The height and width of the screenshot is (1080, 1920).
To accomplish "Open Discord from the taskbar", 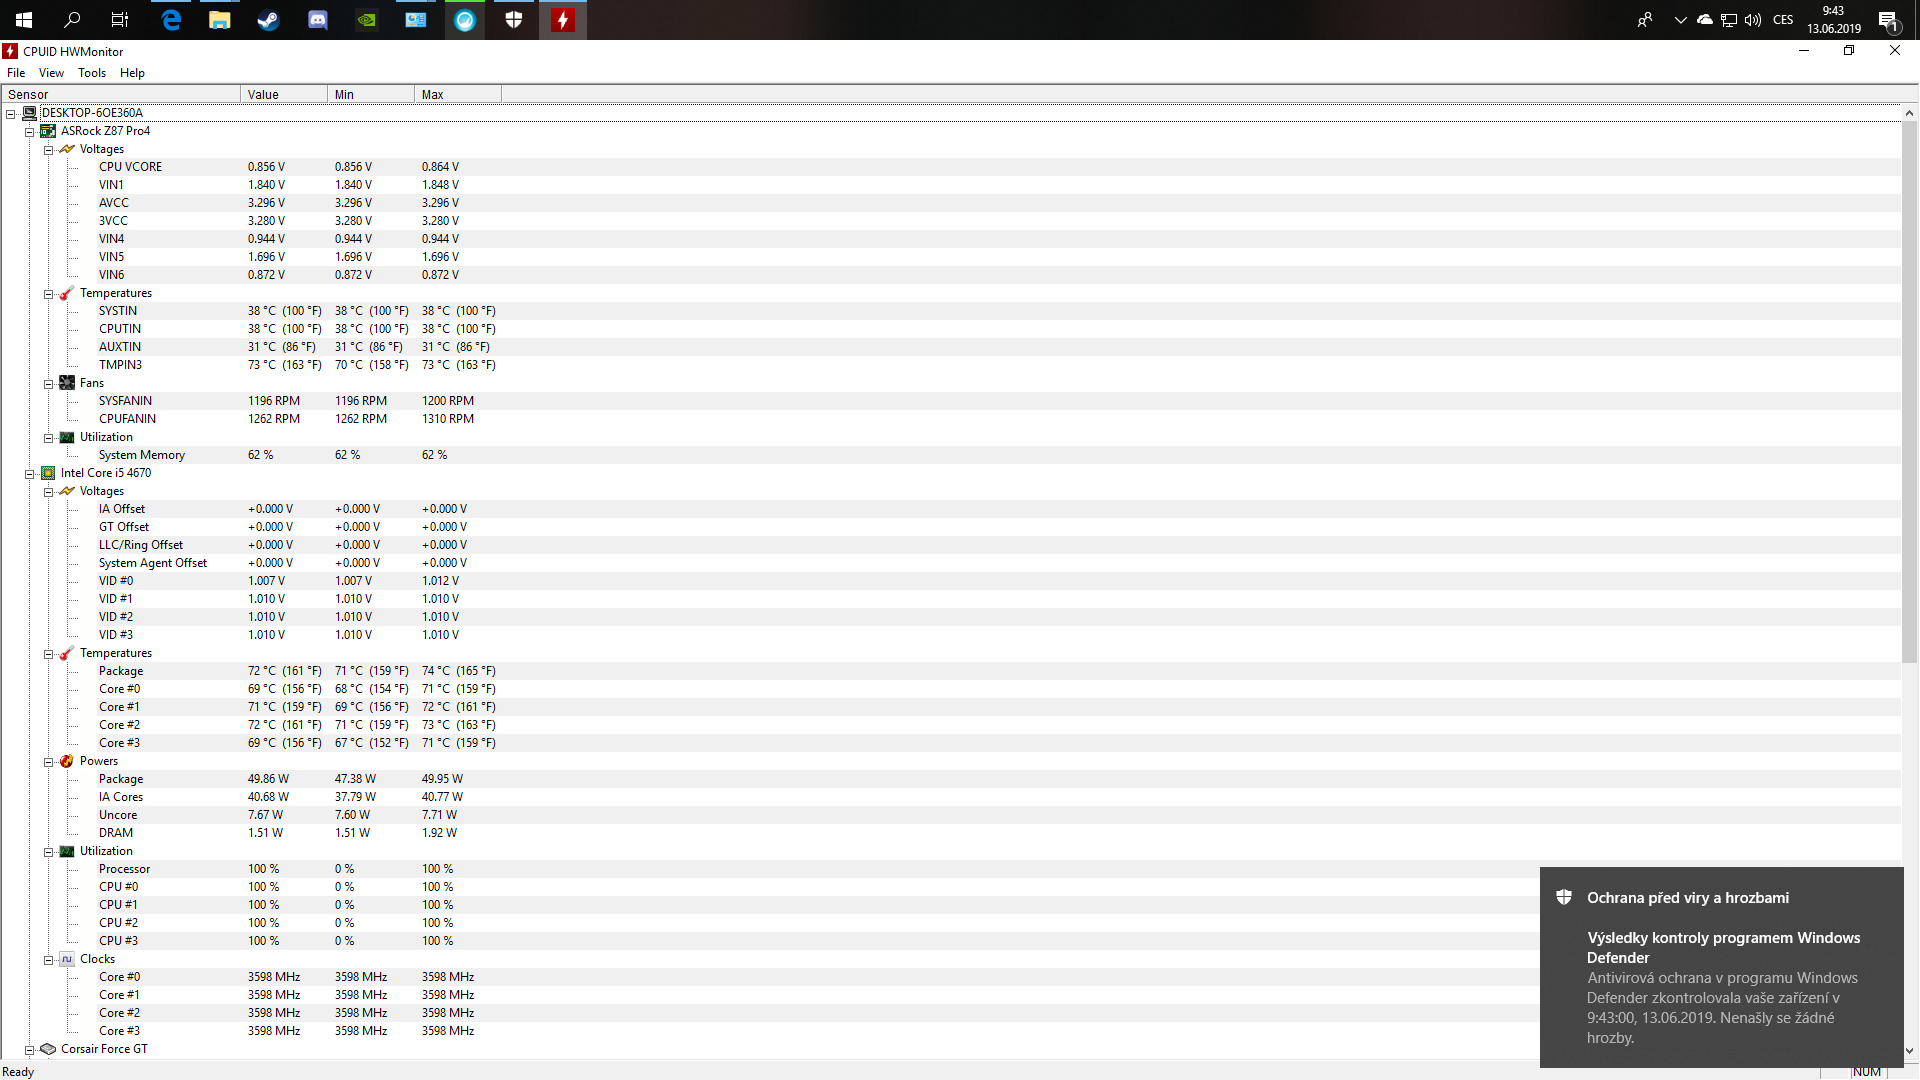I will click(318, 20).
